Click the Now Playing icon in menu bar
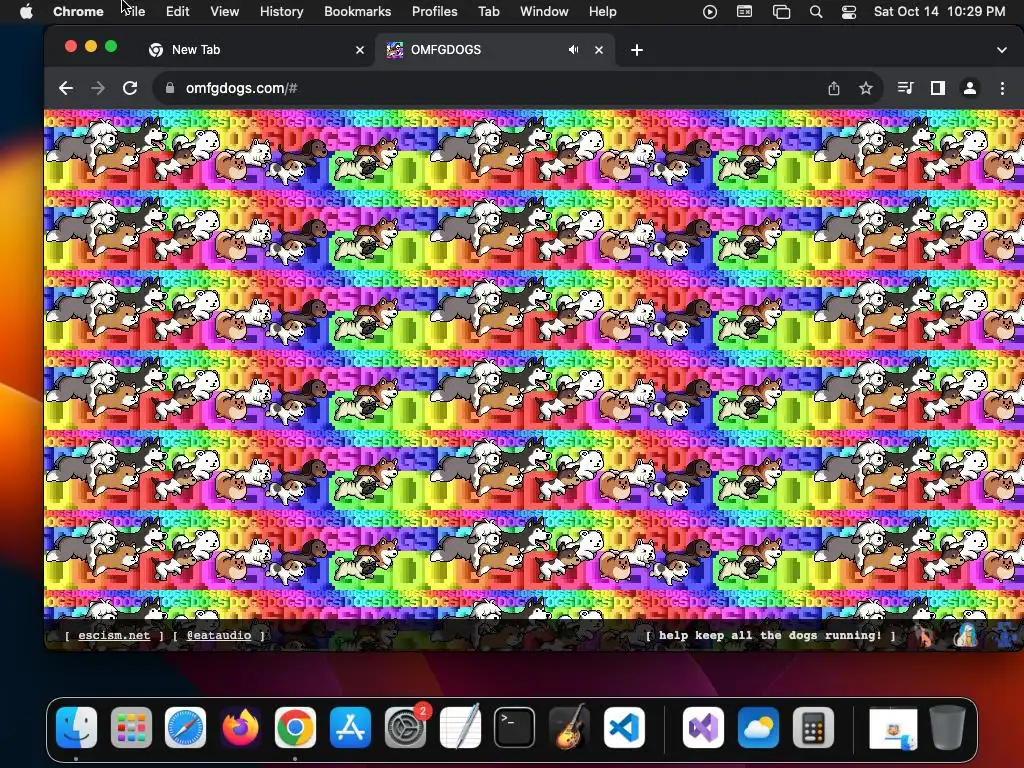 (x=710, y=11)
